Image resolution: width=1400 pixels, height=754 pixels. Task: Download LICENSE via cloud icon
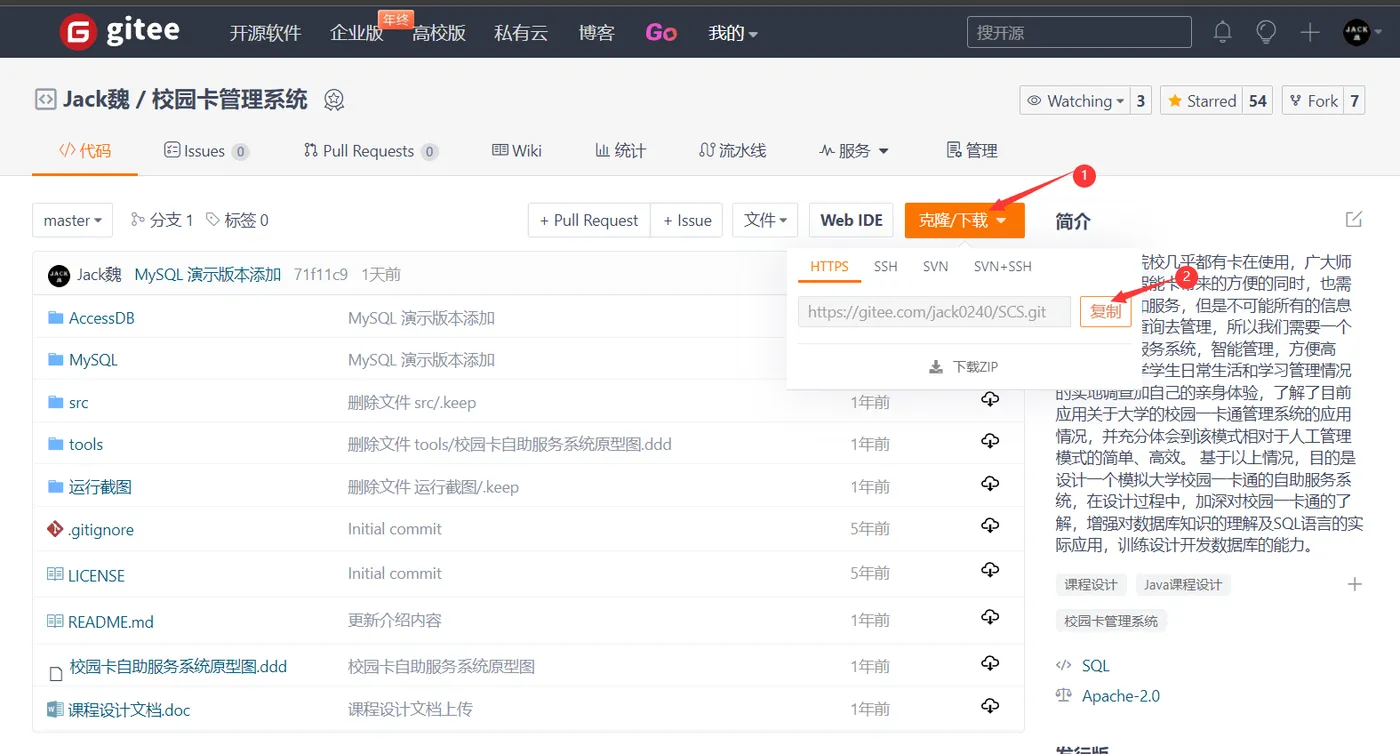[x=990, y=570]
